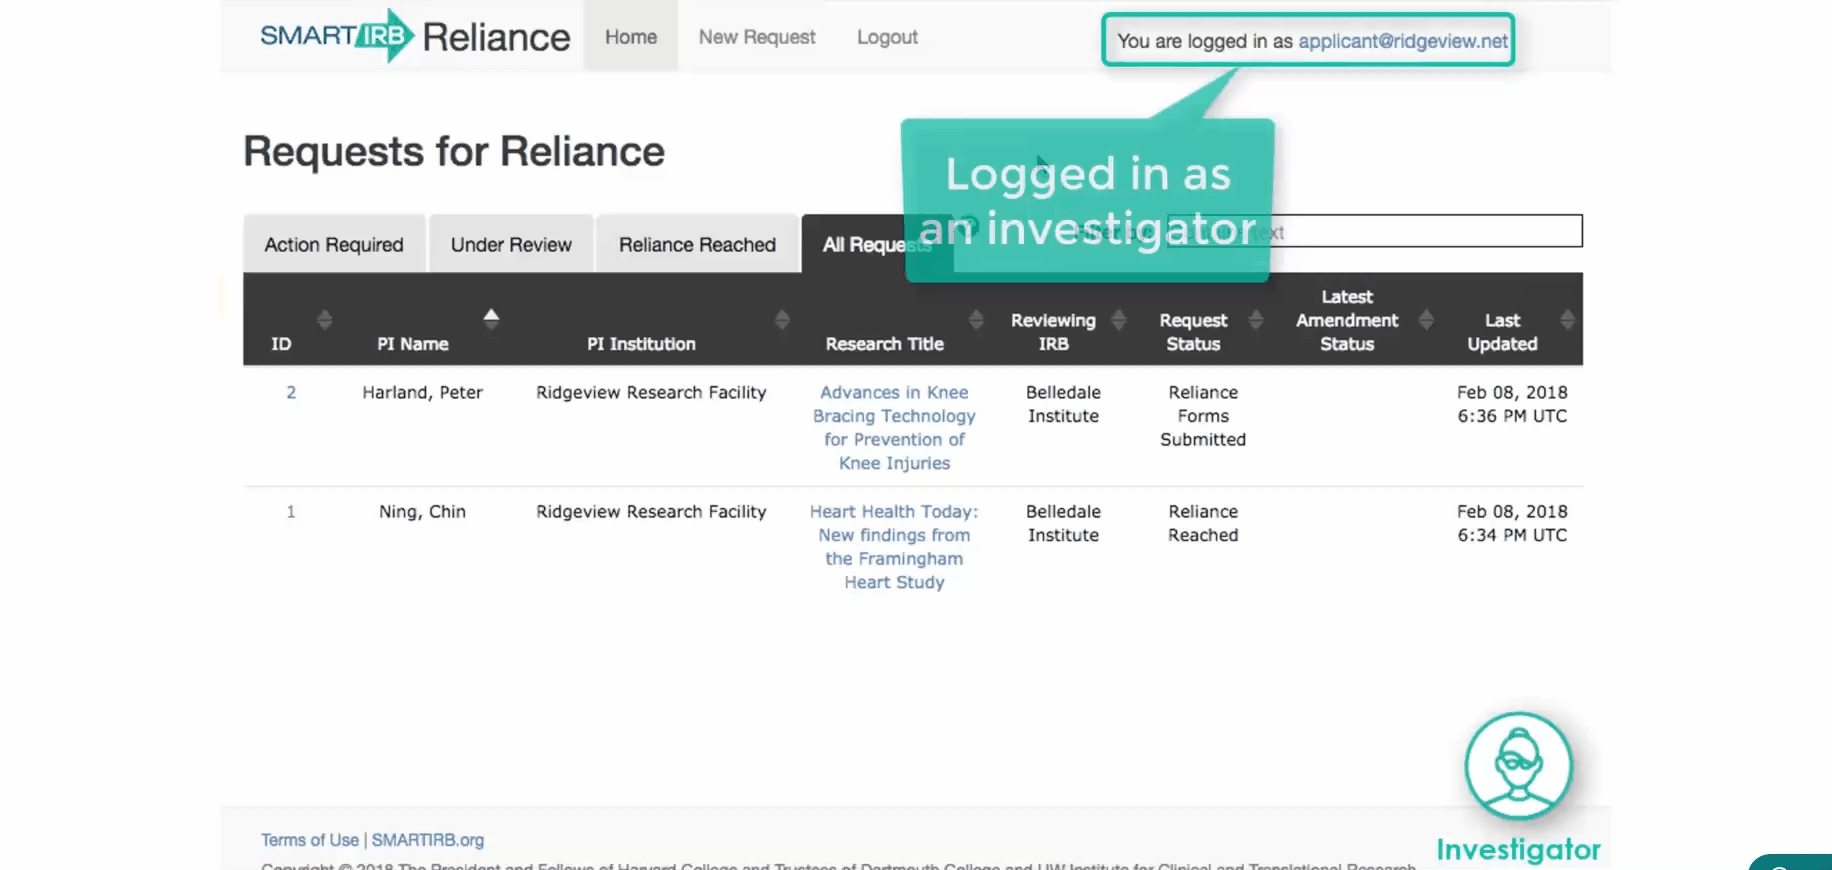Sort table by ID column arrows
Screen dimensions: 1832x870
pyautogui.click(x=324, y=320)
